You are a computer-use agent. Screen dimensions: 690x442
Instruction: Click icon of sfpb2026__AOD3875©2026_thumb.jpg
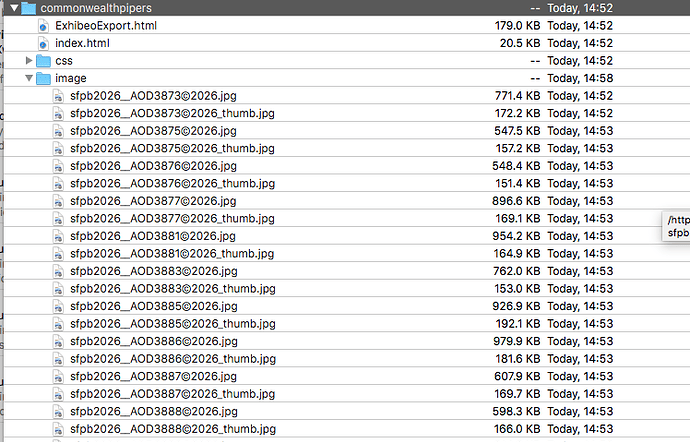(58, 149)
